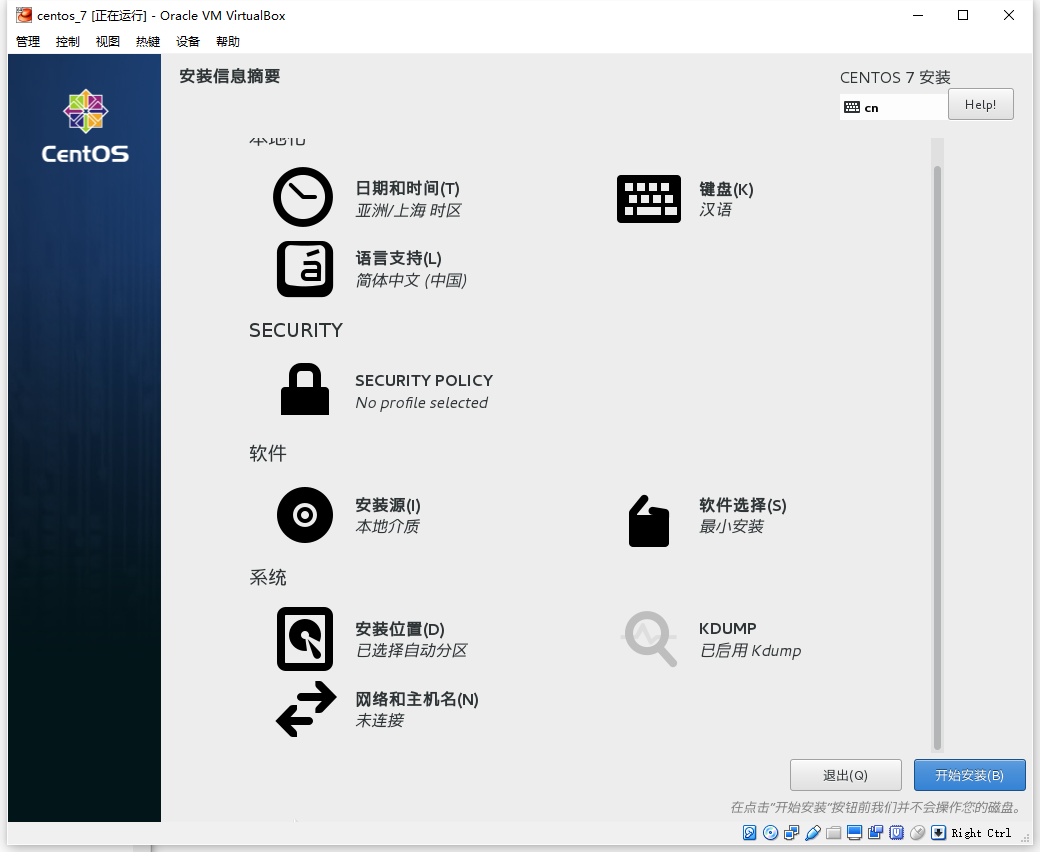Click the CentOS logo in sidebar
The height and width of the screenshot is (852, 1040).
(x=85, y=126)
